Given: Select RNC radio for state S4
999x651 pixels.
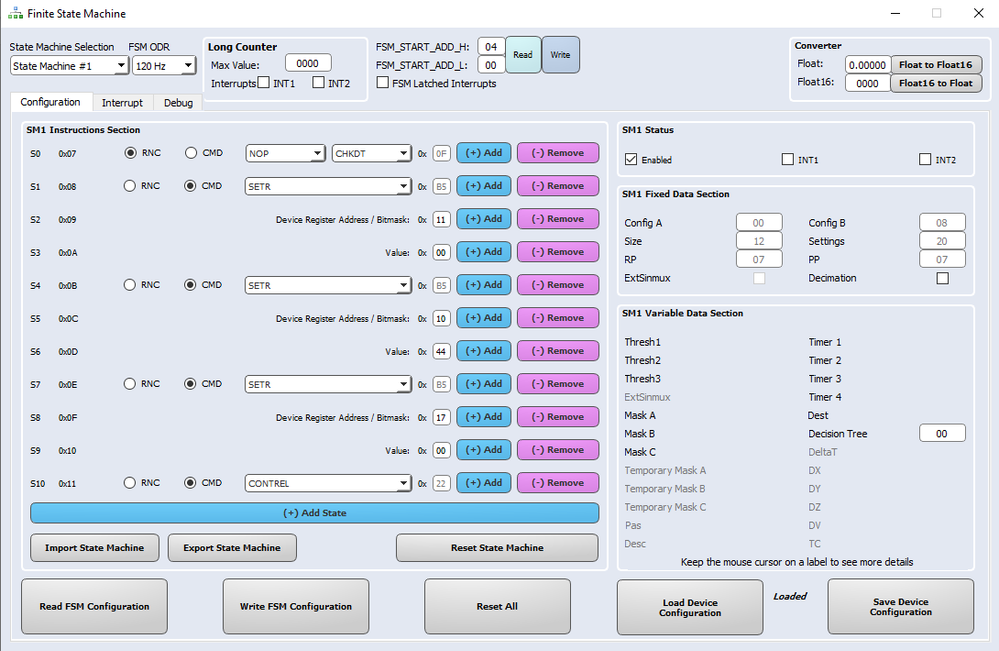Looking at the screenshot, I should coord(130,285).
